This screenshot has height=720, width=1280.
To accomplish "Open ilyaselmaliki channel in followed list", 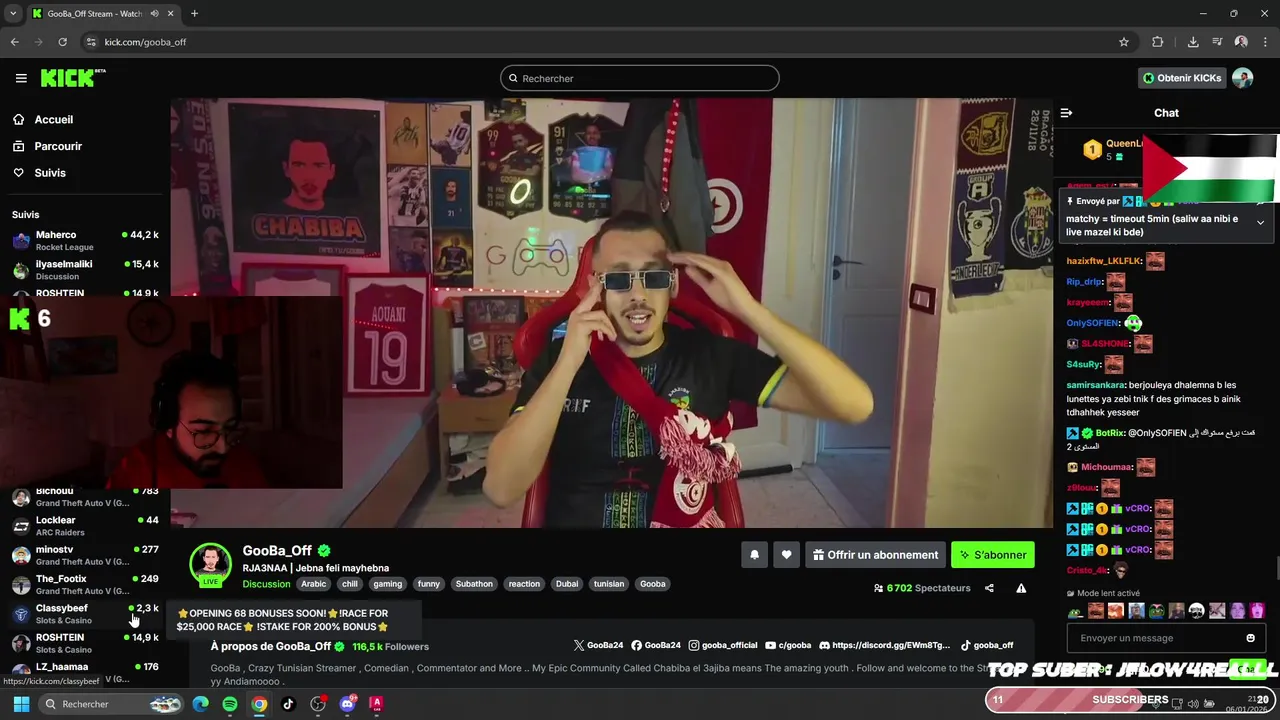I will click(x=85, y=270).
